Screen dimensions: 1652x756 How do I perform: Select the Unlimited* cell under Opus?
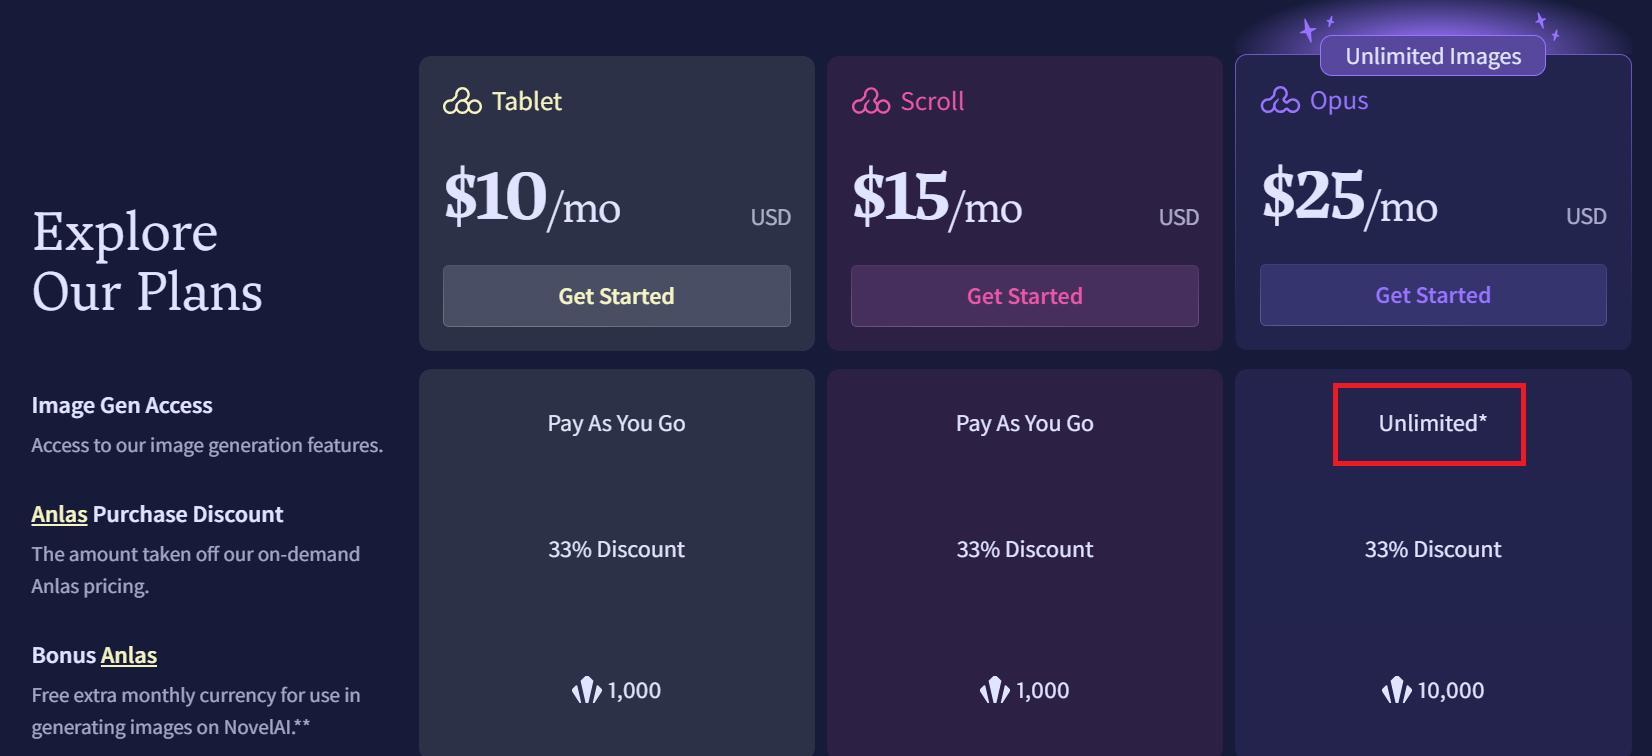click(1431, 424)
